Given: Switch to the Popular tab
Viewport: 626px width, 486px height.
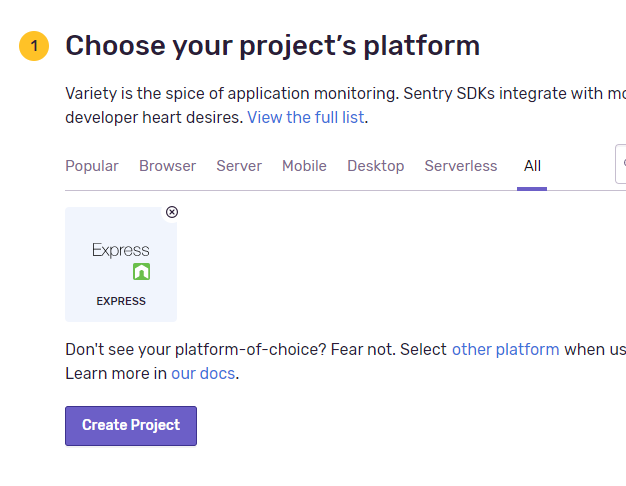Looking at the screenshot, I should [x=92, y=166].
